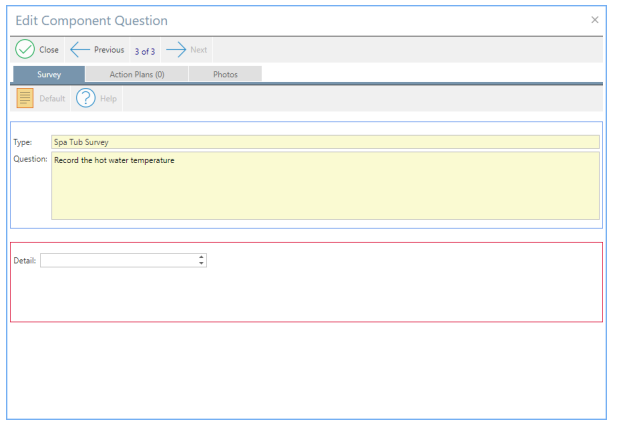Switch to the Photos tab
This screenshot has height=425, width=618.
click(x=225, y=75)
